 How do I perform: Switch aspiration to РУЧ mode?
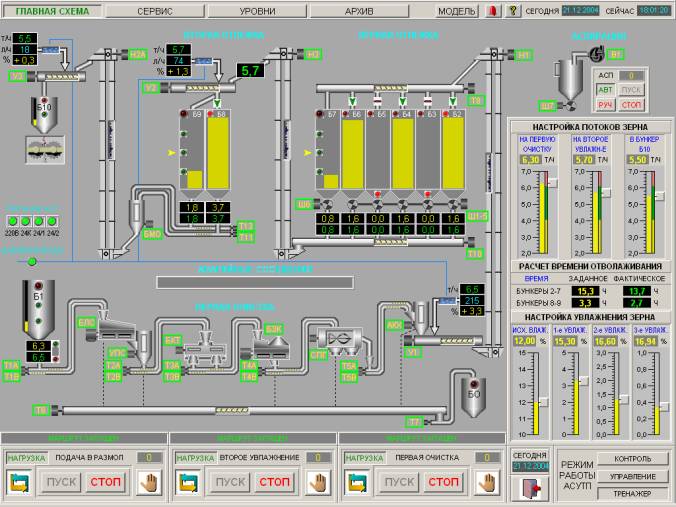click(606, 104)
